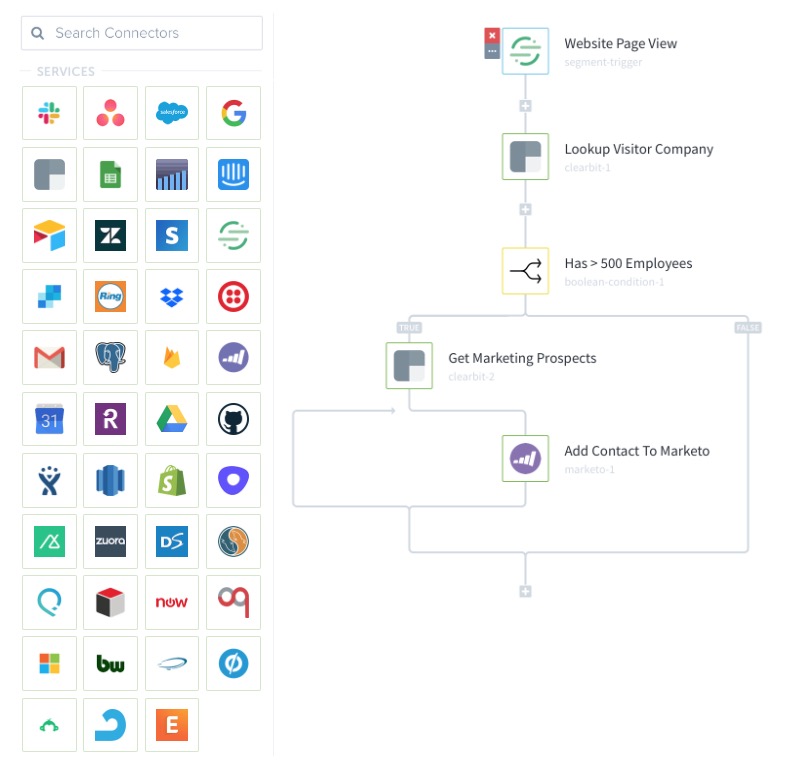The height and width of the screenshot is (772, 794).
Task: Pick the RingCentral connector
Action: 110,297
